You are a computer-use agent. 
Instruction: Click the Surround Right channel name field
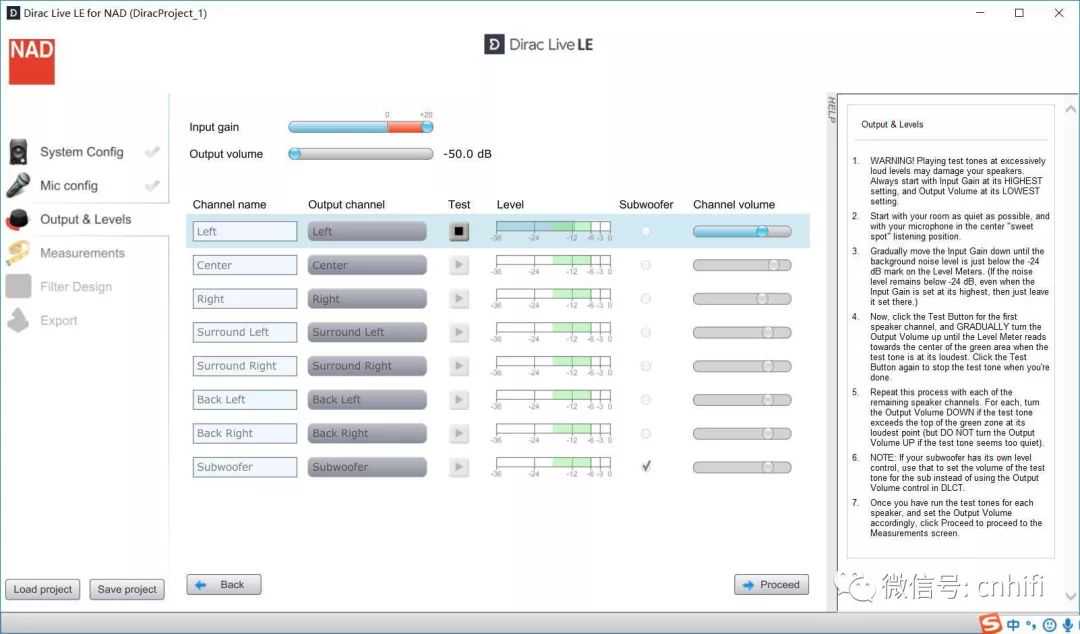(245, 366)
